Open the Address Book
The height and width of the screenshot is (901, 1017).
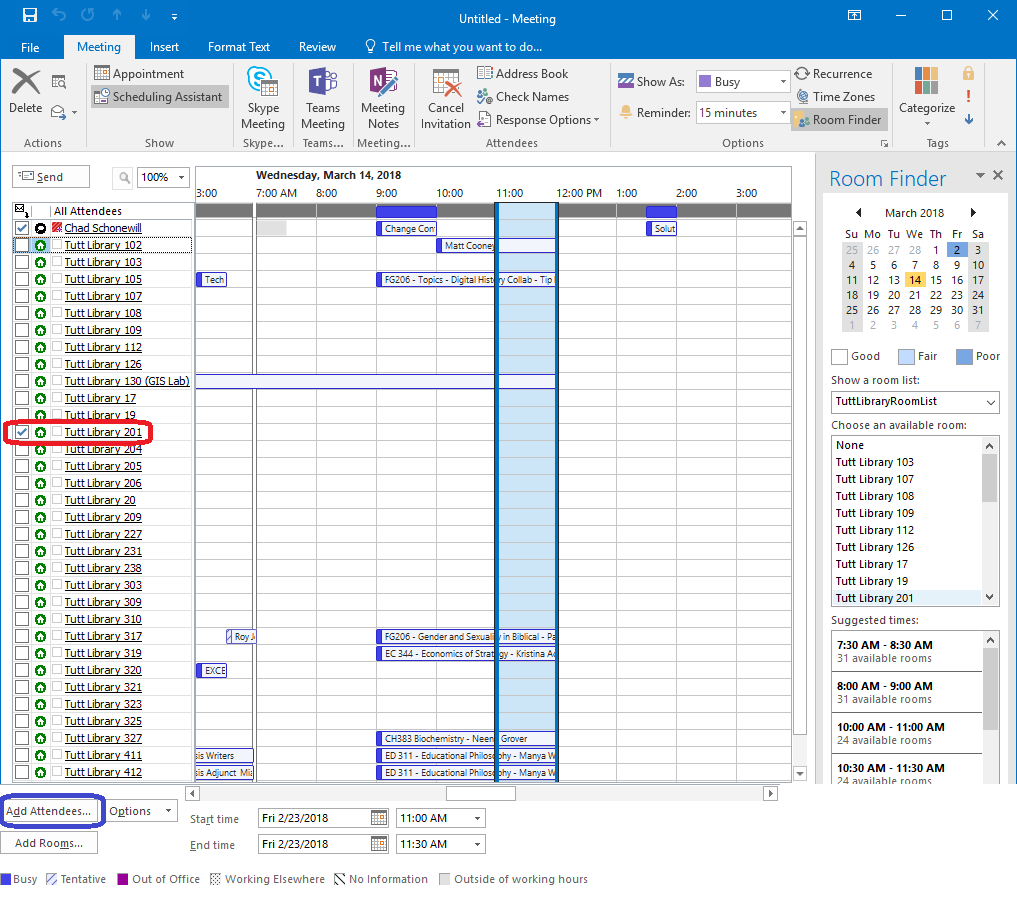pos(523,73)
